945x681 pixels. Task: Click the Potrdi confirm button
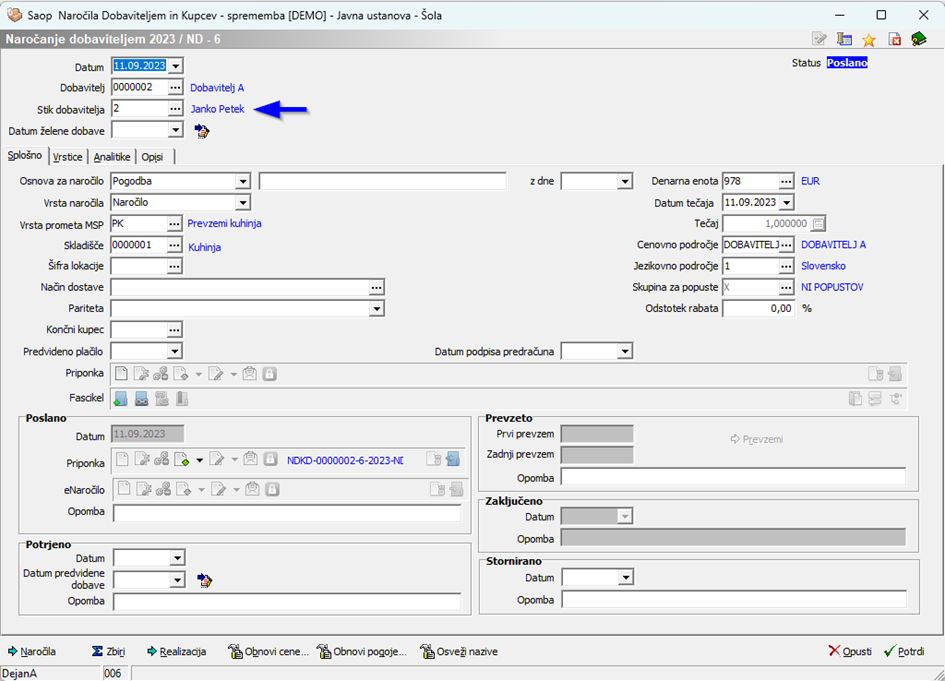903,651
